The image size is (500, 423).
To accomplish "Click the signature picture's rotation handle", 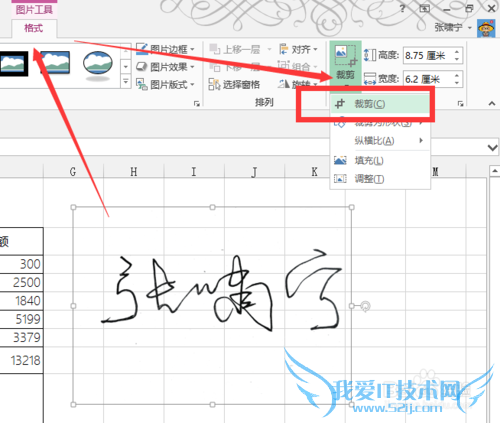I will [366, 306].
